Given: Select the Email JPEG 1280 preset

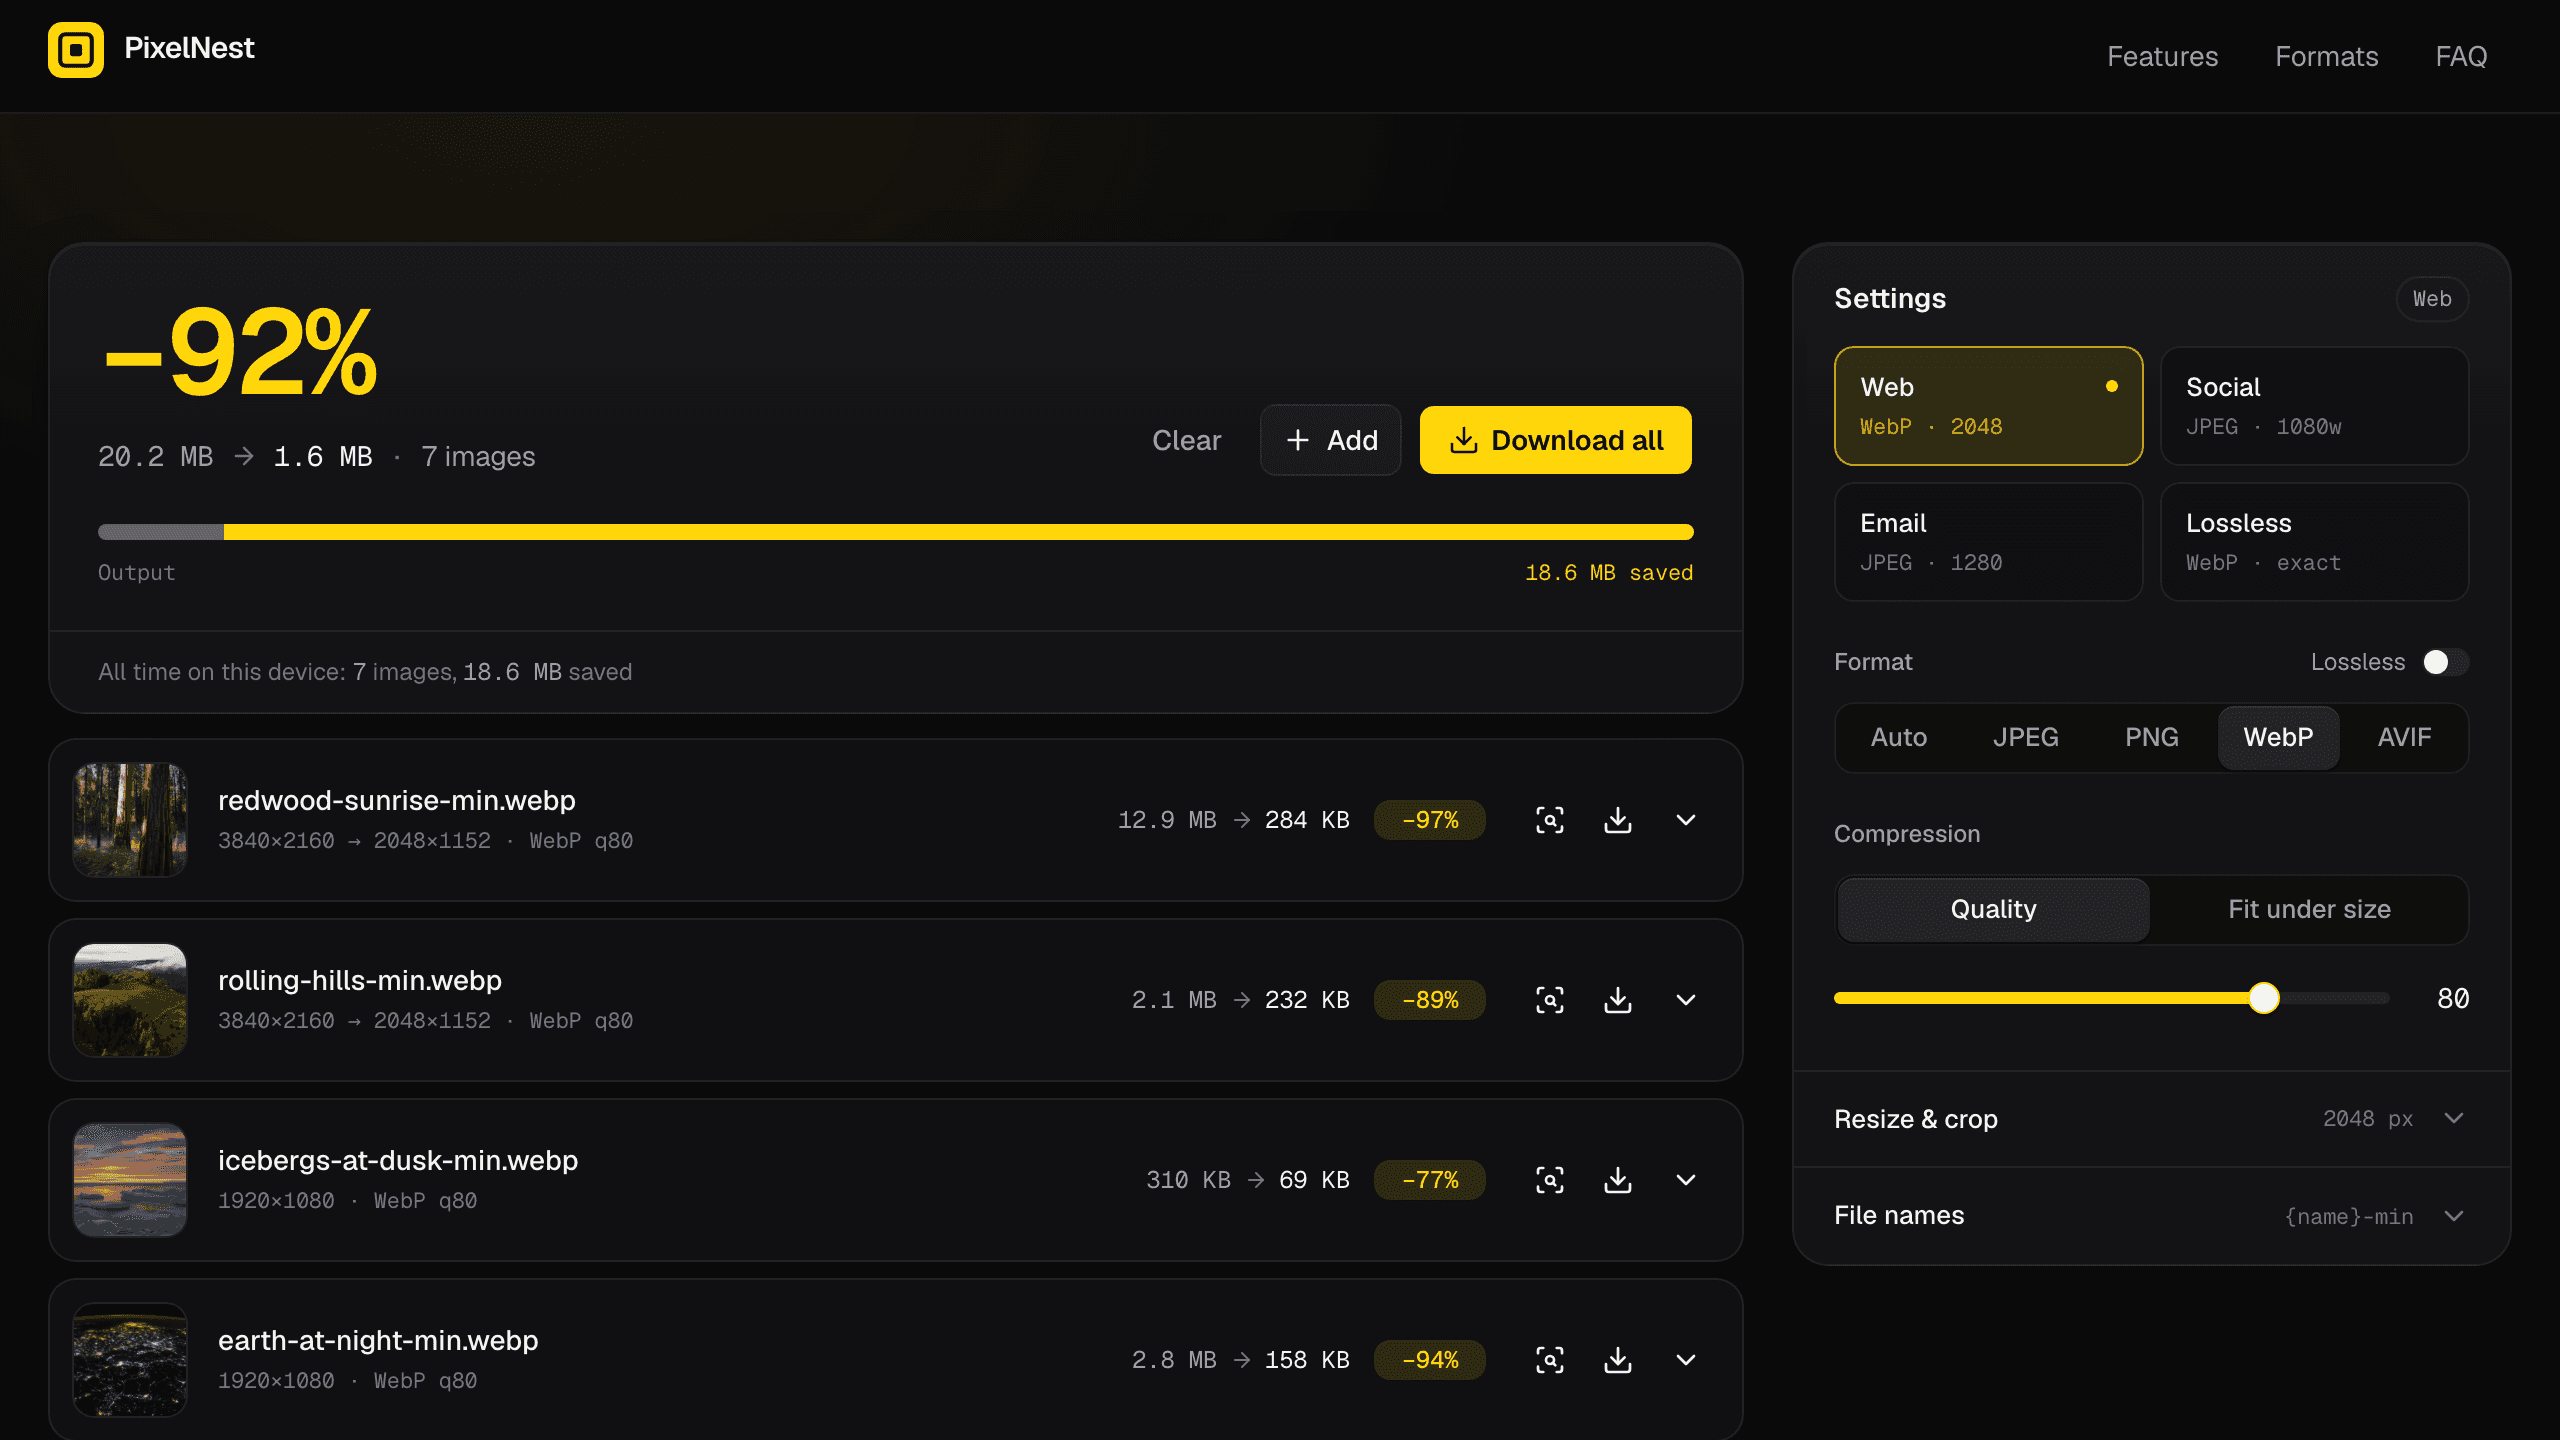Looking at the screenshot, I should point(1988,542).
